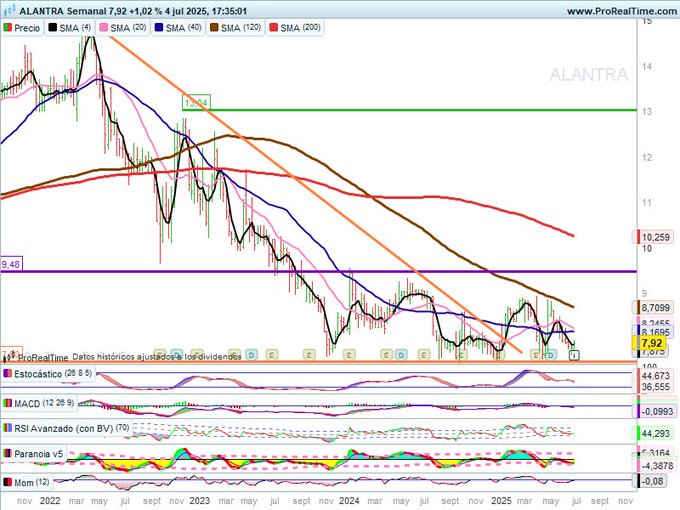Click the D dividend marker near May 2024

tap(401, 355)
